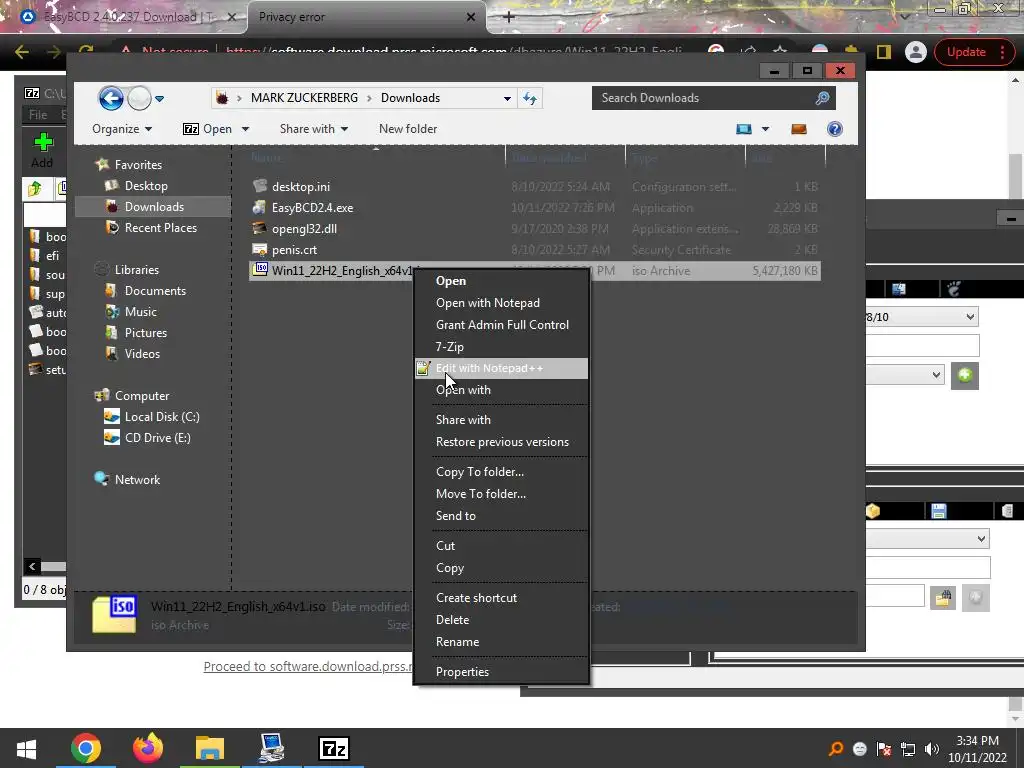Choose Restore previous versions
Viewport: 1024px width, 768px height.
point(502,442)
